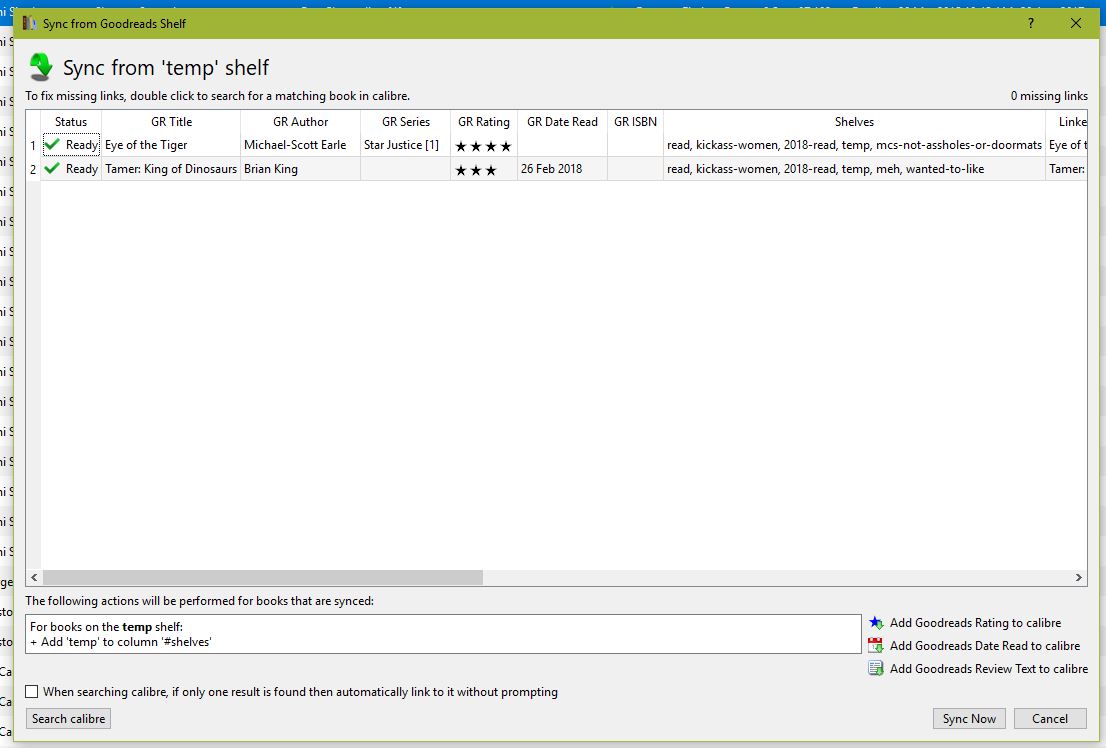Select 'Eye of the Tiger' title cell

171,145
